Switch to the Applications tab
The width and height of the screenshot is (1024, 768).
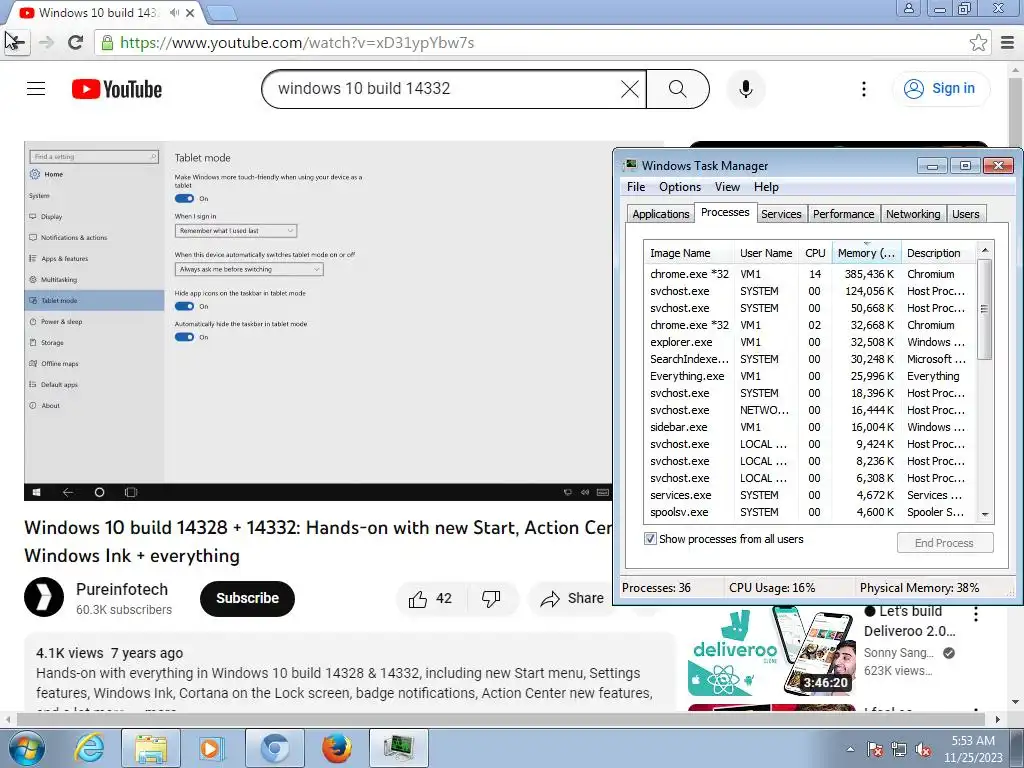click(660, 214)
